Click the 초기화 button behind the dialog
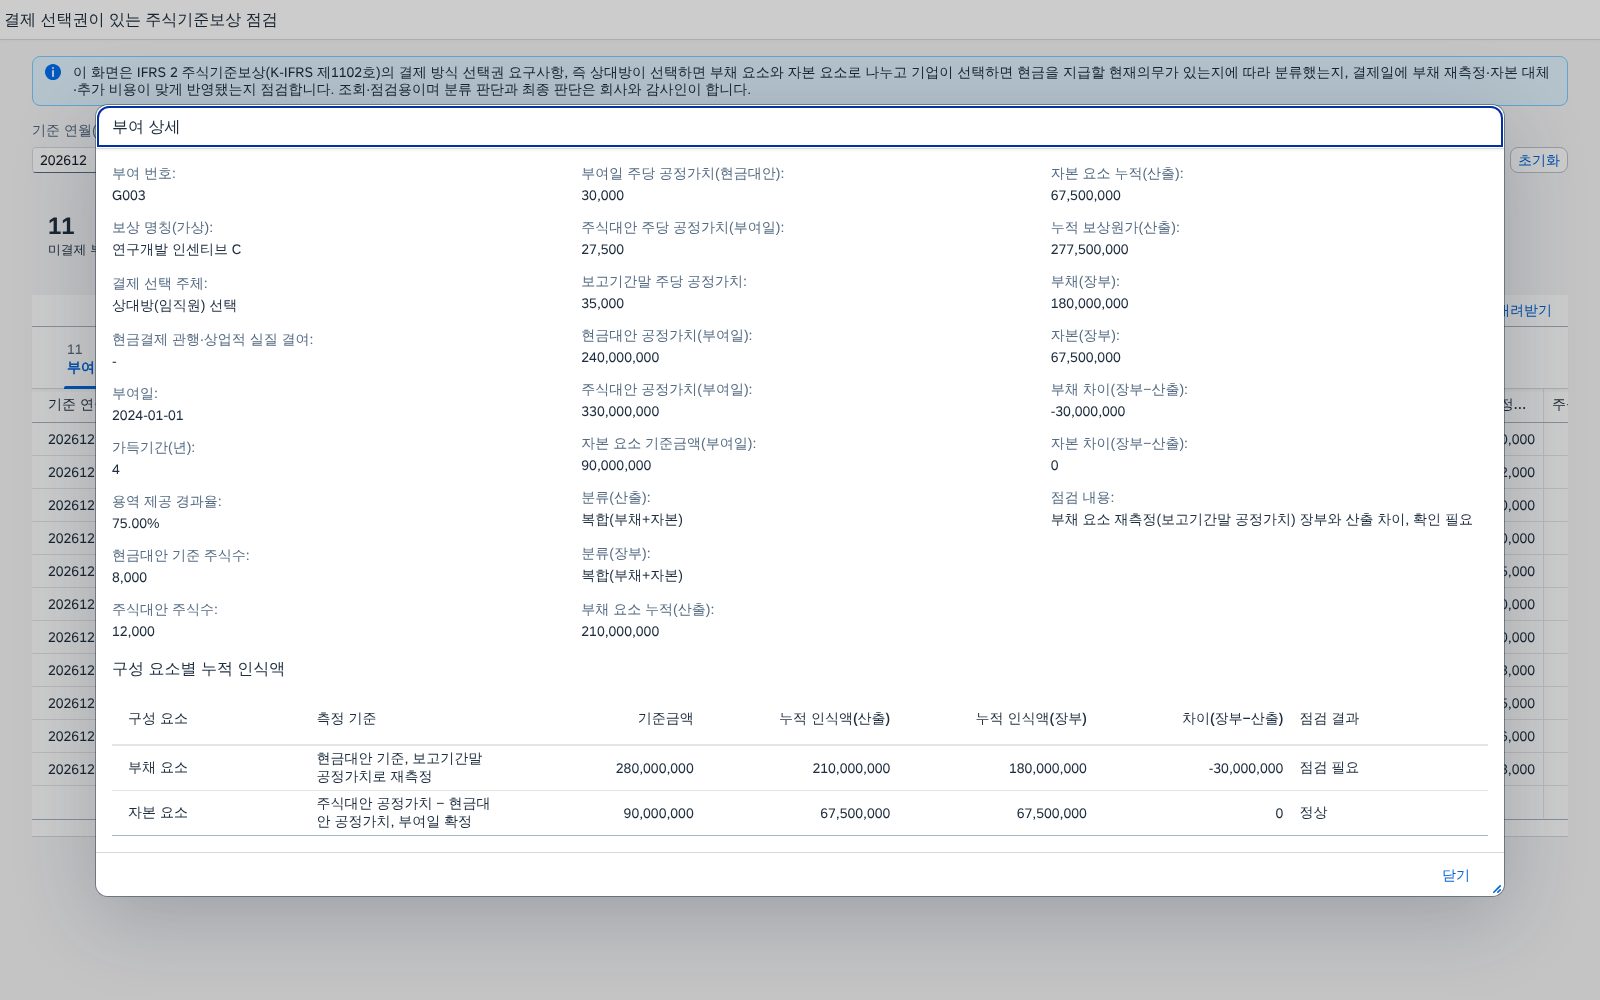The image size is (1600, 1000). pos(1538,160)
